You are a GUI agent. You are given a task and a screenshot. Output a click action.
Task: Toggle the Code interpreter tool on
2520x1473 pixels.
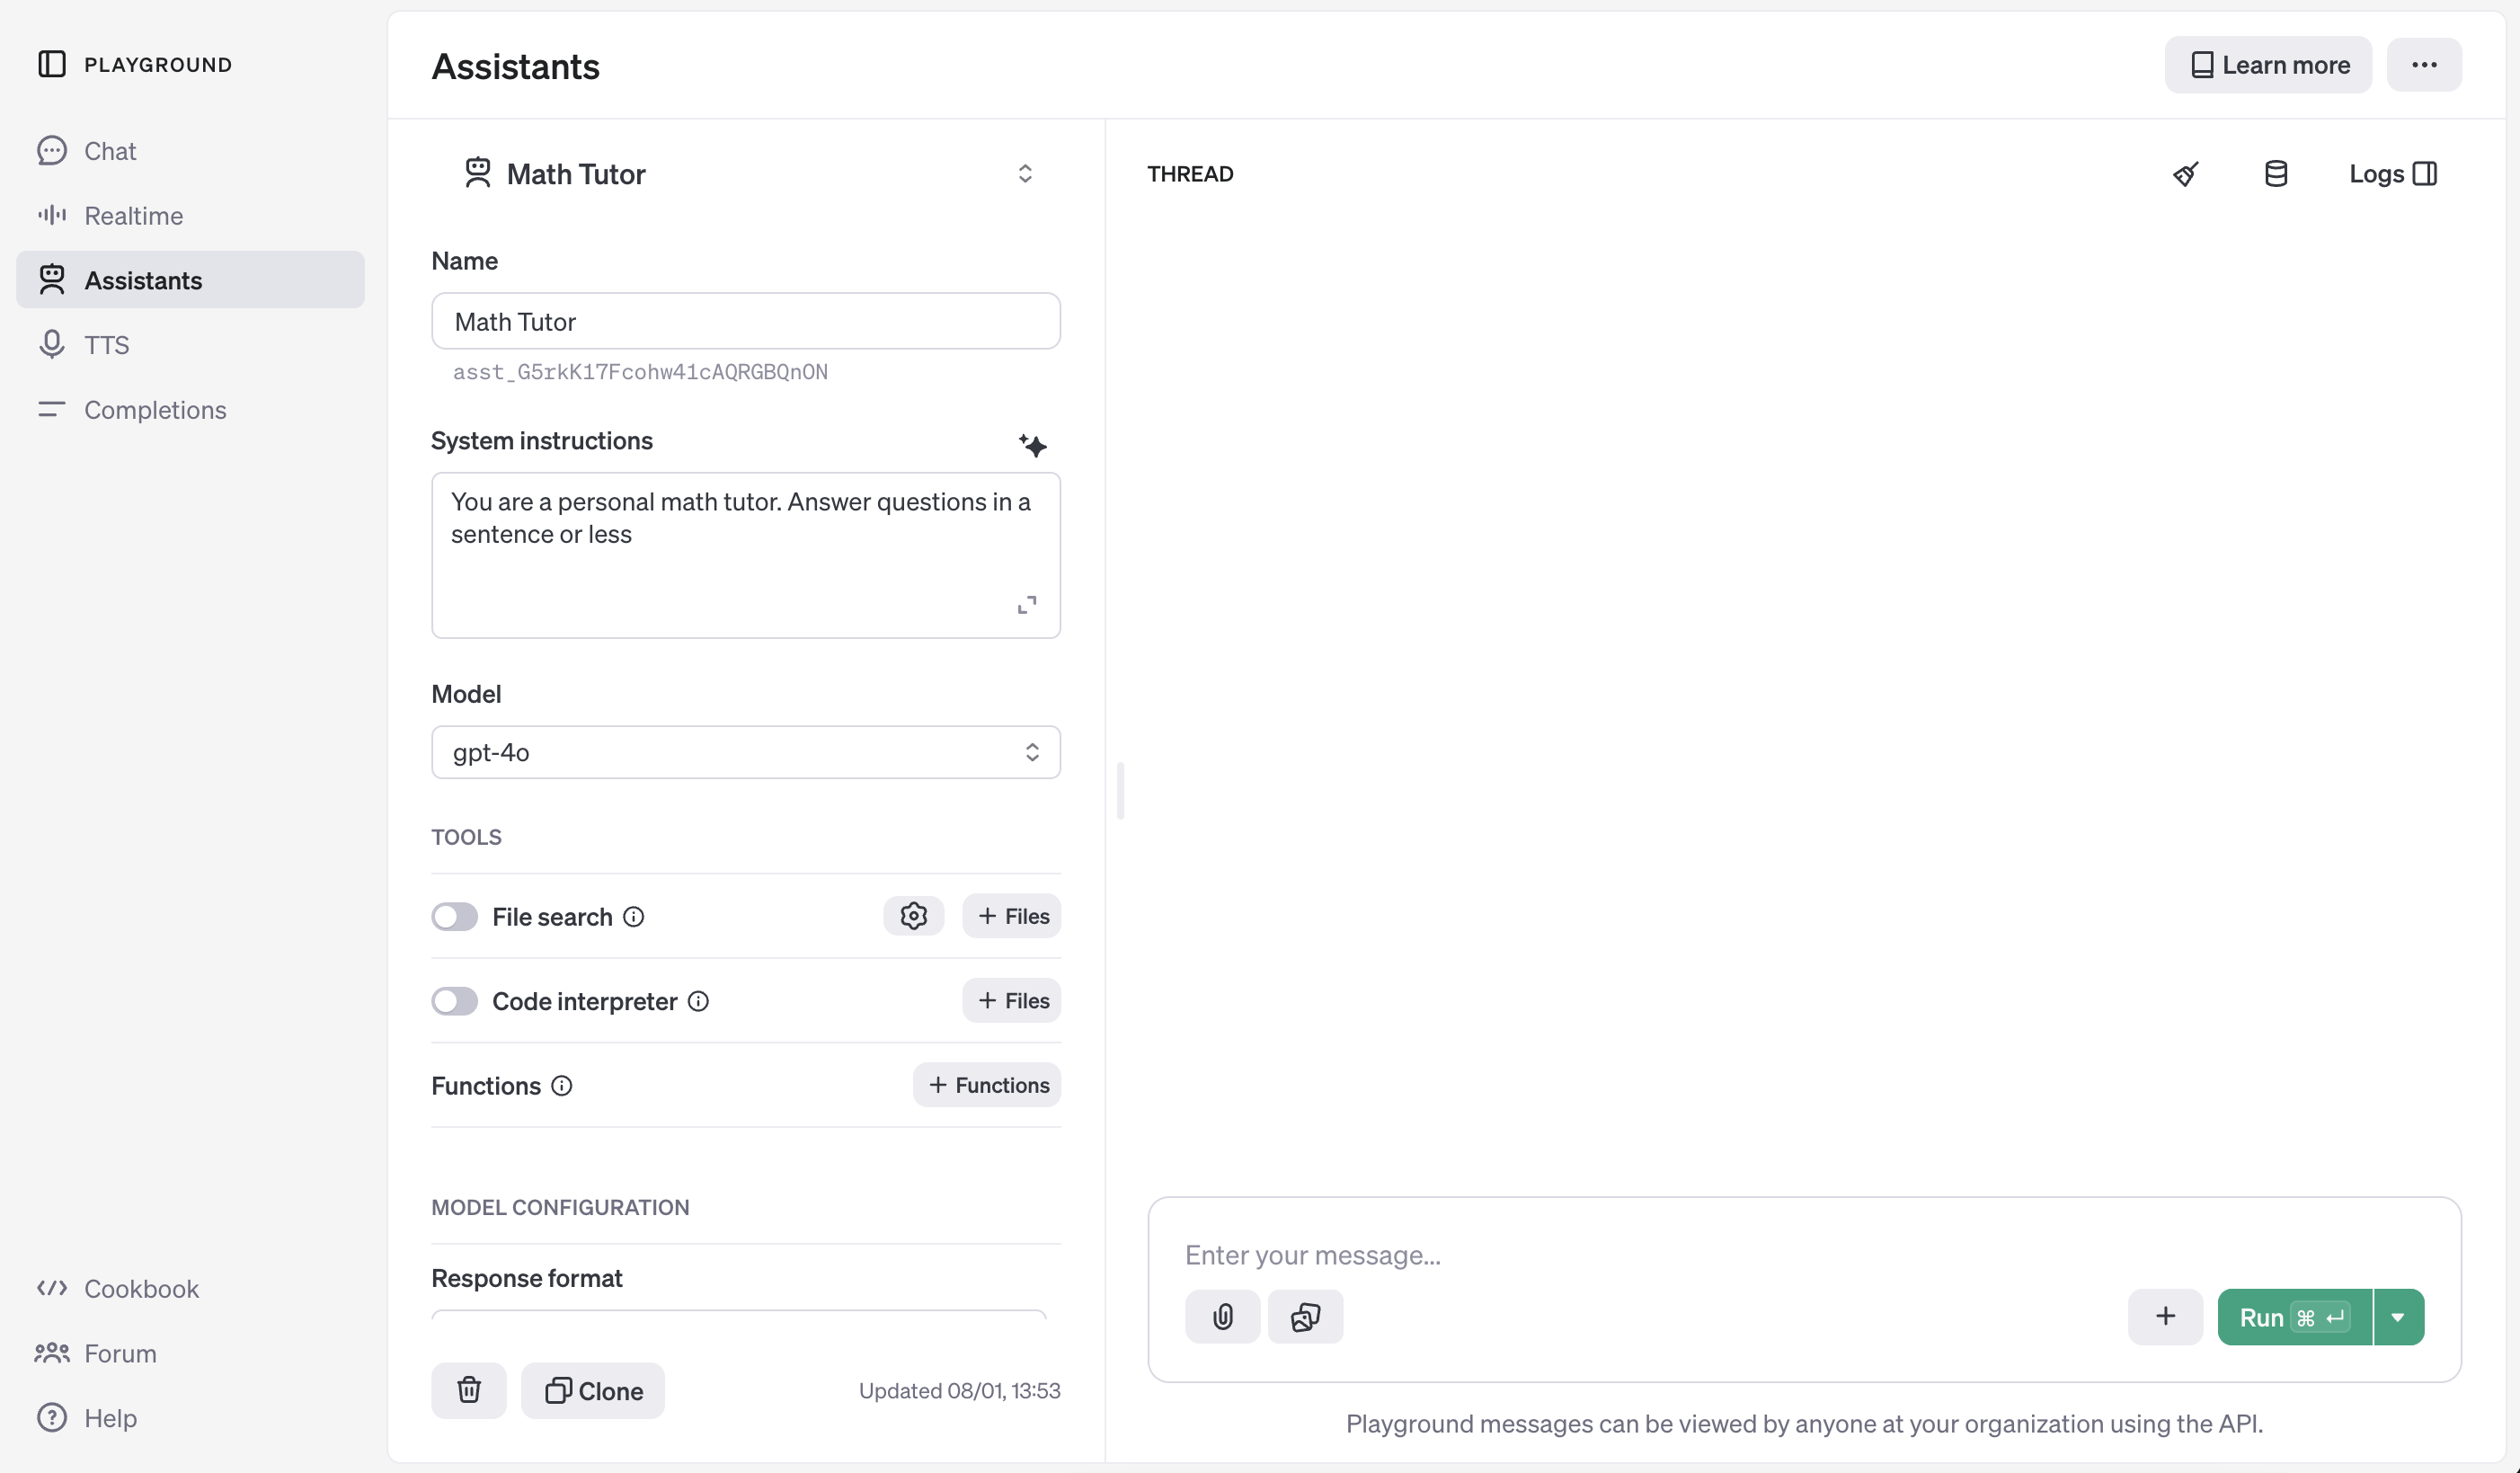[452, 999]
